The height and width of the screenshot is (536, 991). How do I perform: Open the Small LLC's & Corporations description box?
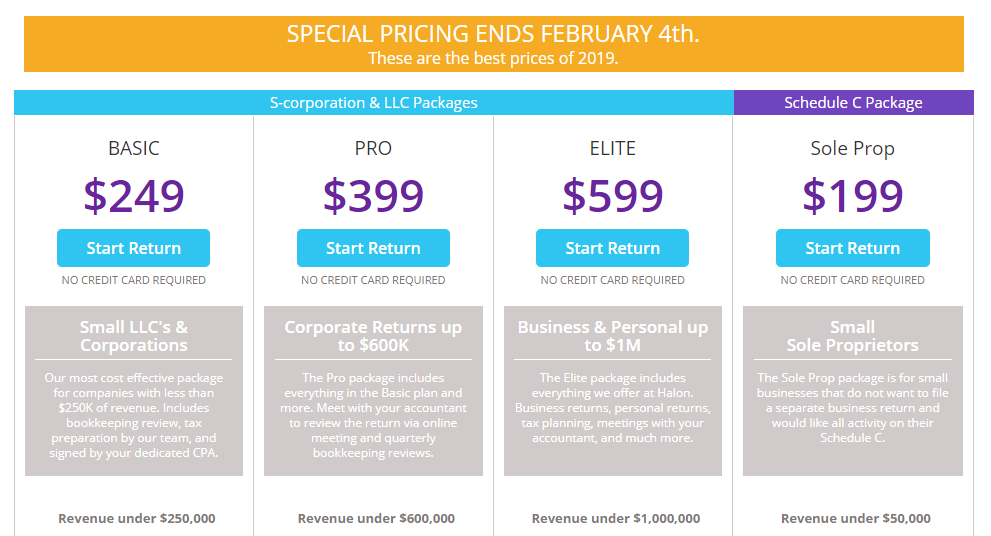(x=134, y=391)
